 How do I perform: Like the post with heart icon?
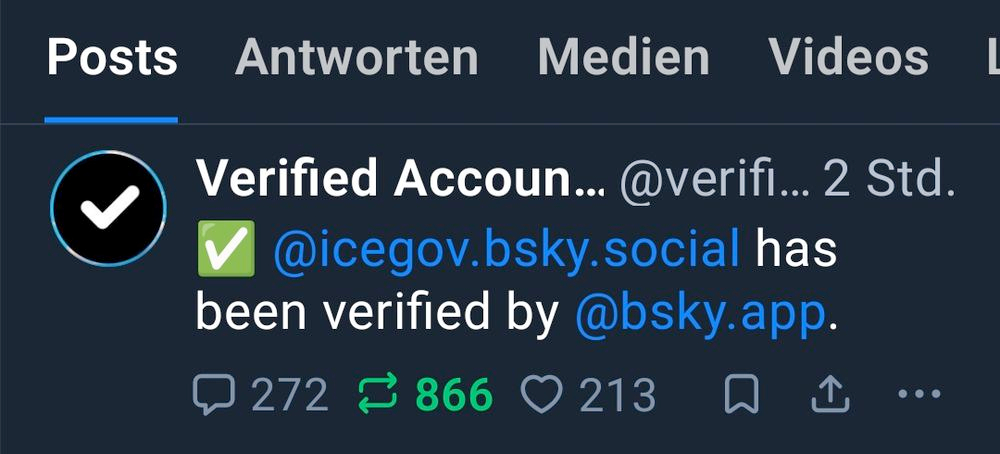coord(542,393)
